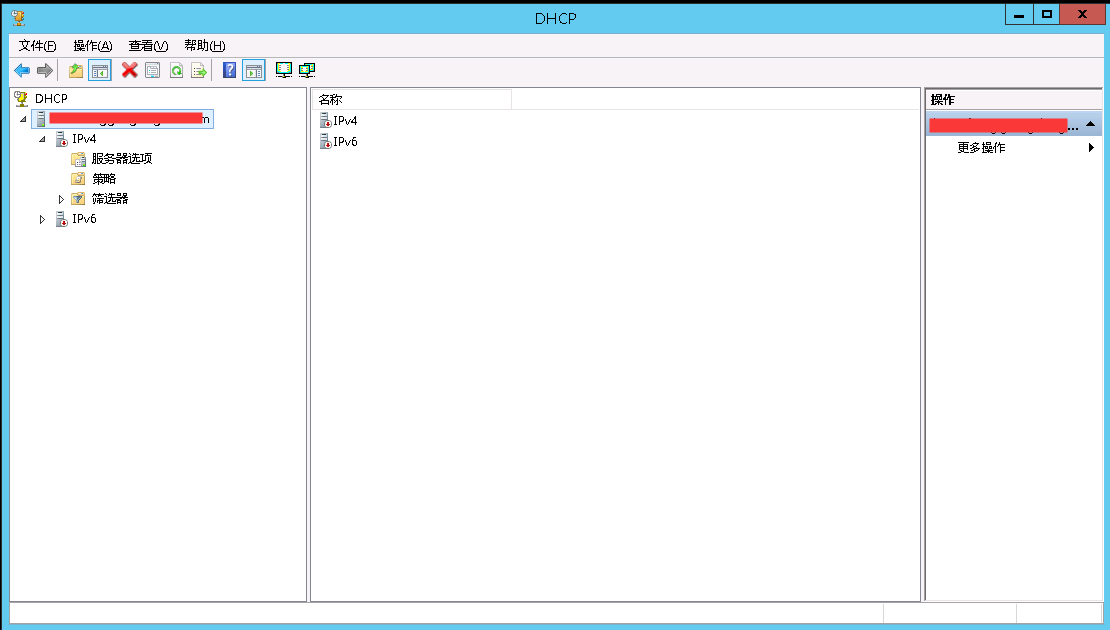Select IPv6 node in the tree

click(84, 219)
